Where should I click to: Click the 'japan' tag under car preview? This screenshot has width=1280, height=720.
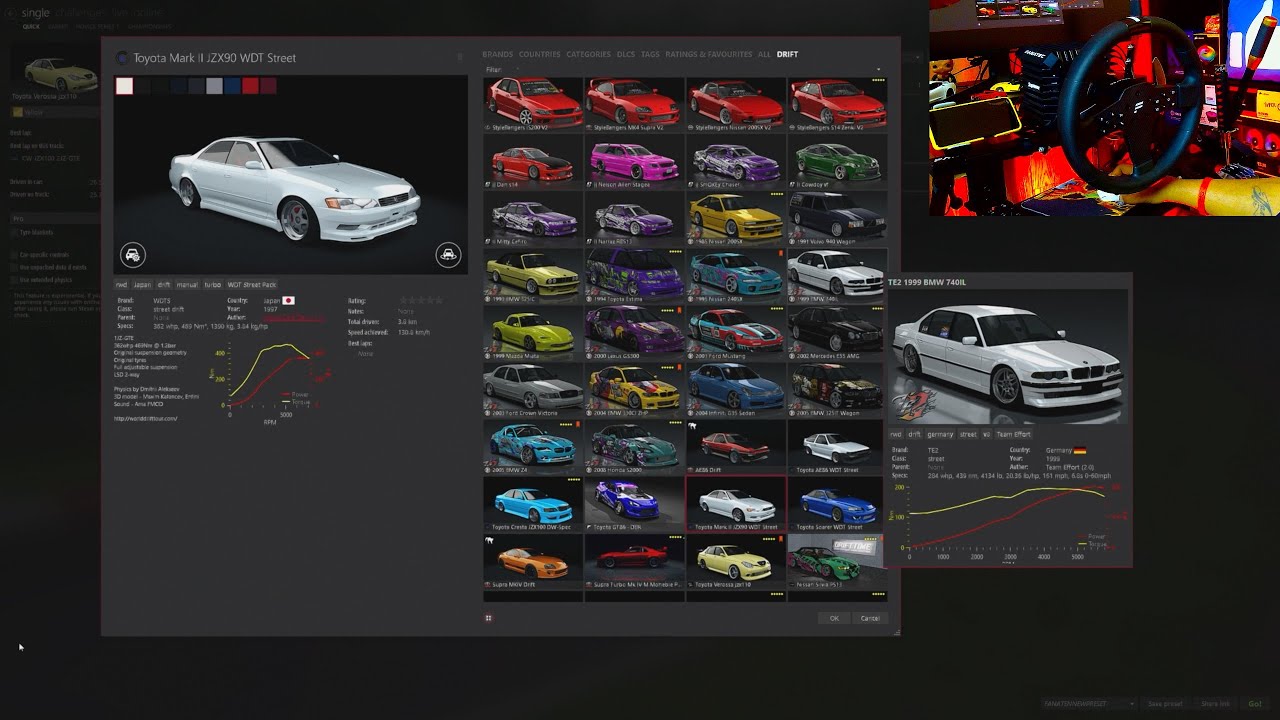[x=142, y=285]
